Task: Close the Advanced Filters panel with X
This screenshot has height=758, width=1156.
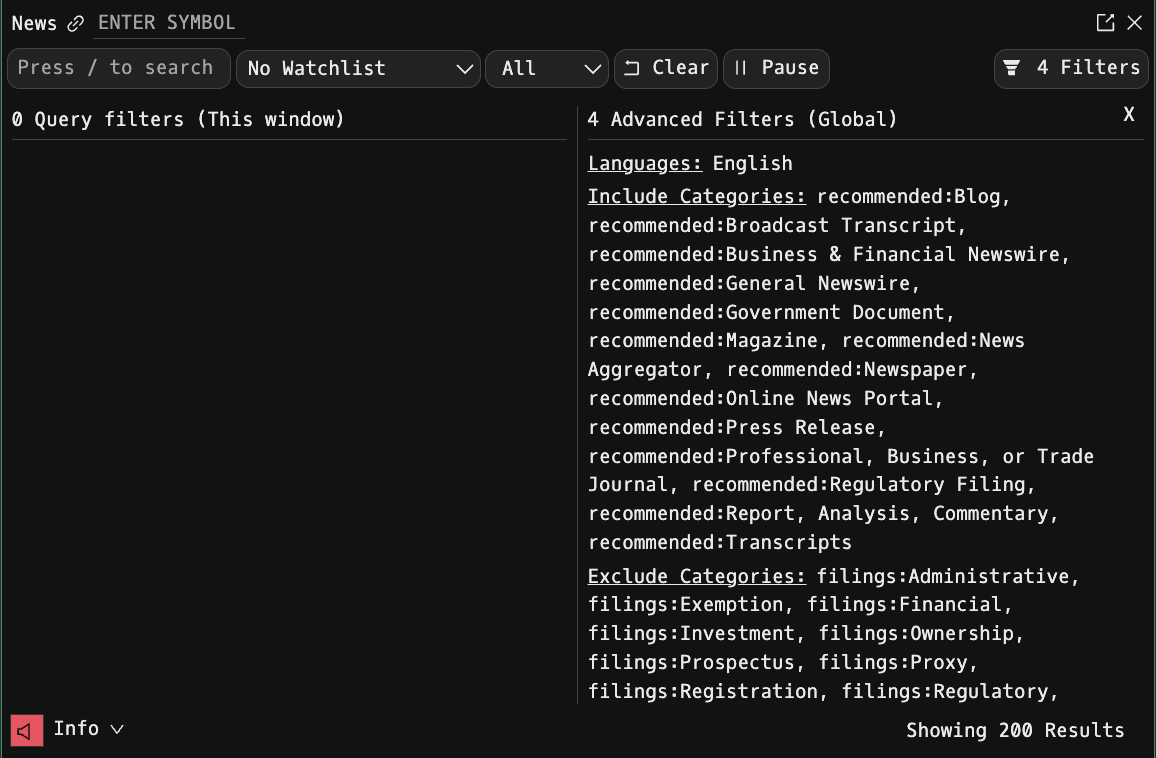Action: pyautogui.click(x=1129, y=114)
